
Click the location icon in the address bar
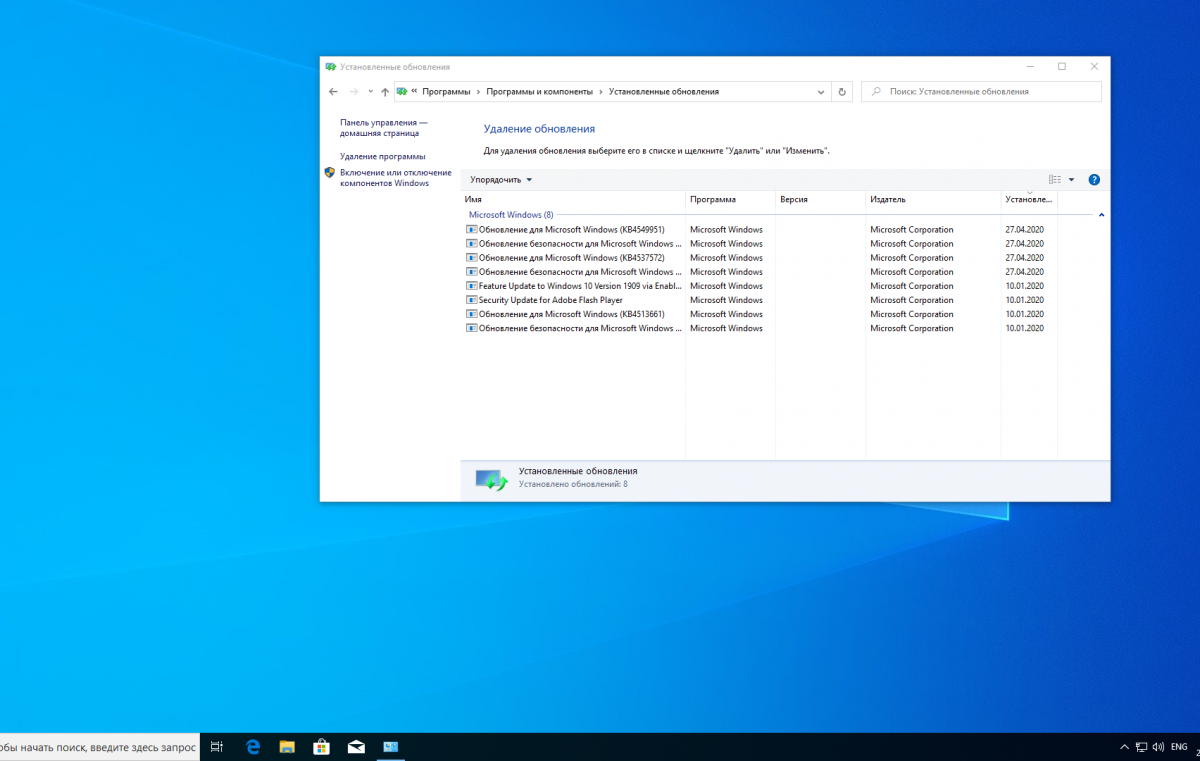pyautogui.click(x=402, y=92)
